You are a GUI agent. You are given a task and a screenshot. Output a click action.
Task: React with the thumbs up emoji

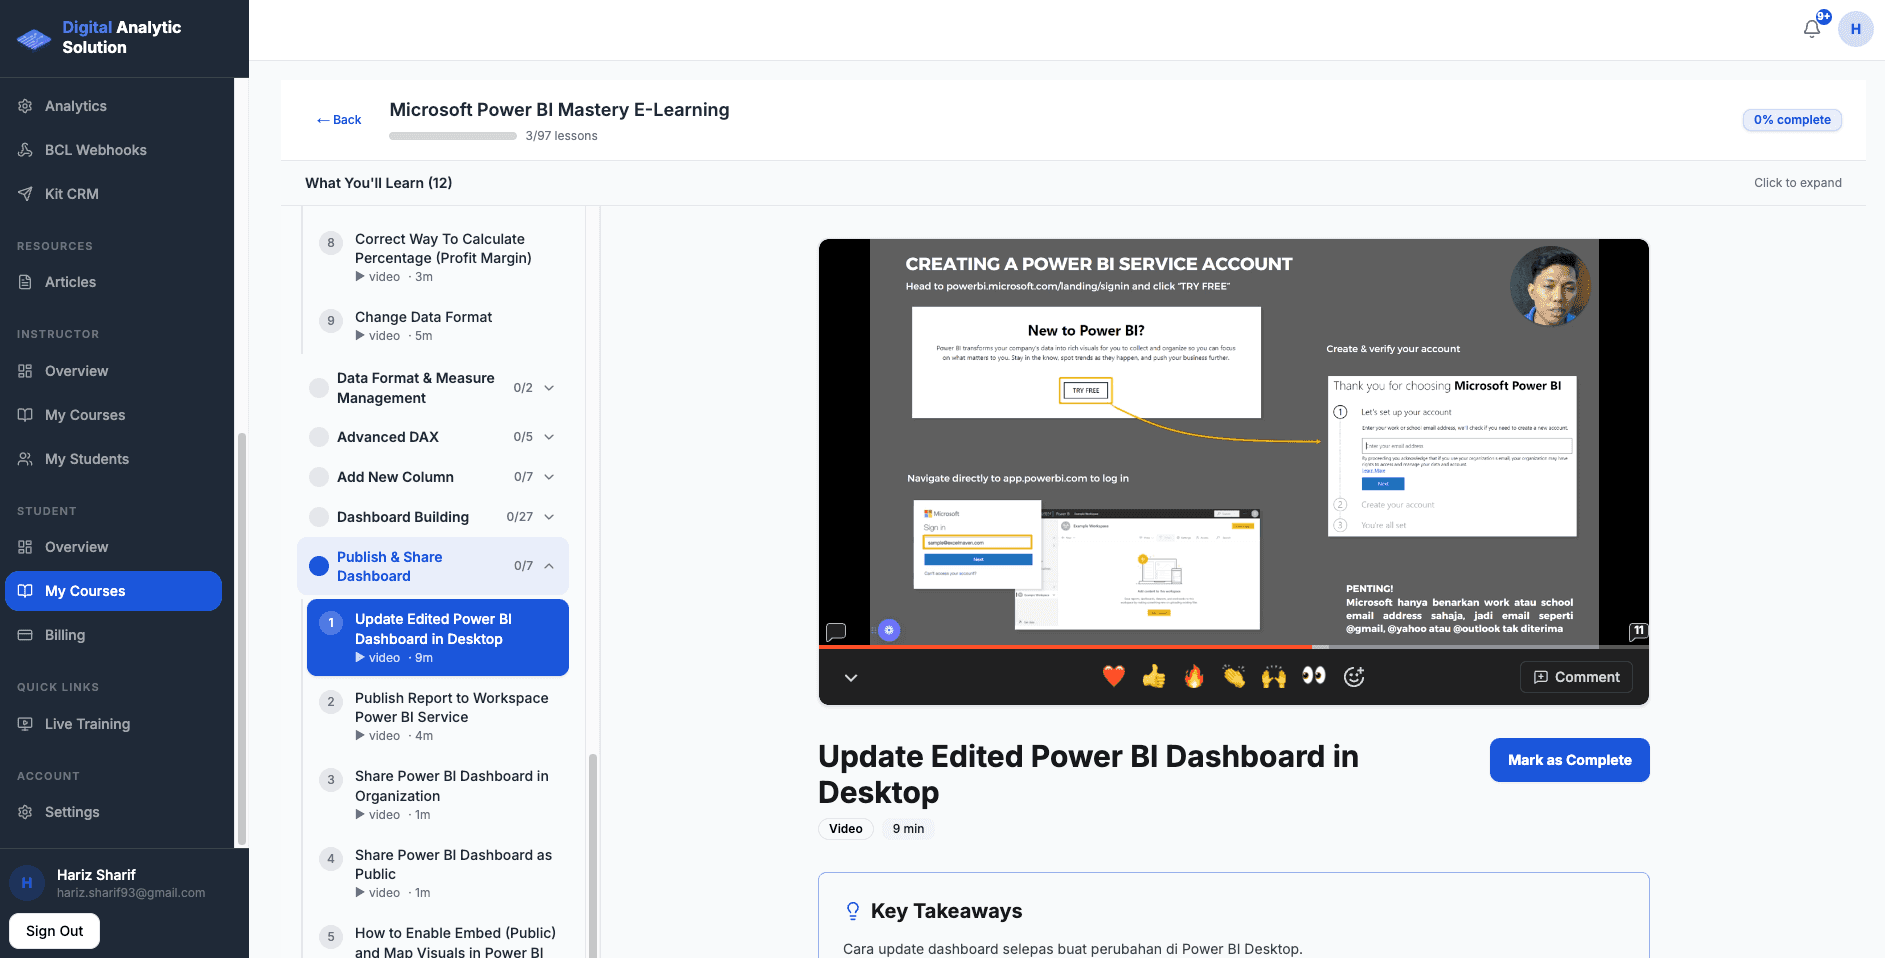[x=1154, y=677]
